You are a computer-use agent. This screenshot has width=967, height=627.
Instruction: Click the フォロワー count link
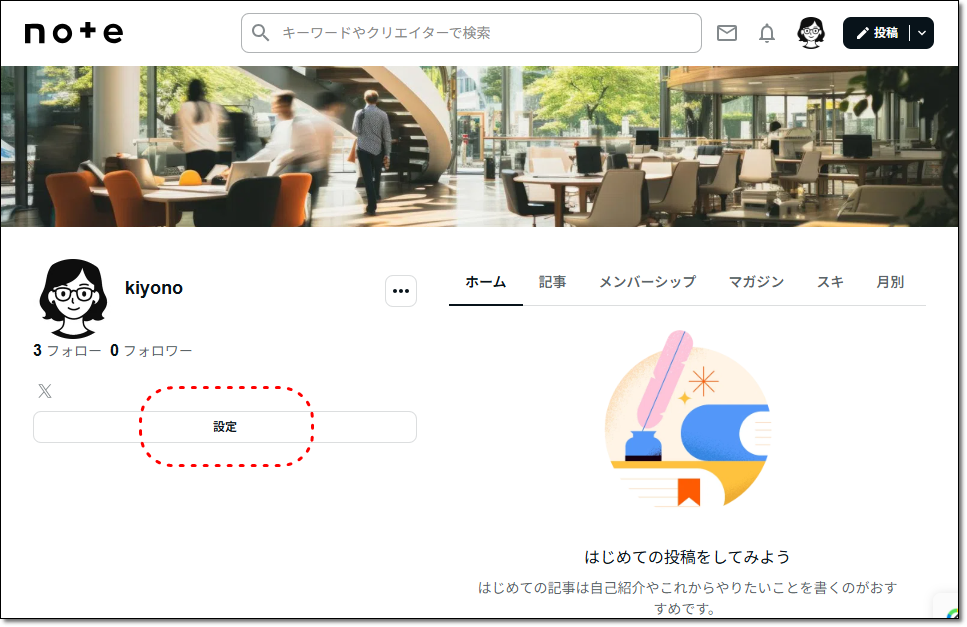150,350
